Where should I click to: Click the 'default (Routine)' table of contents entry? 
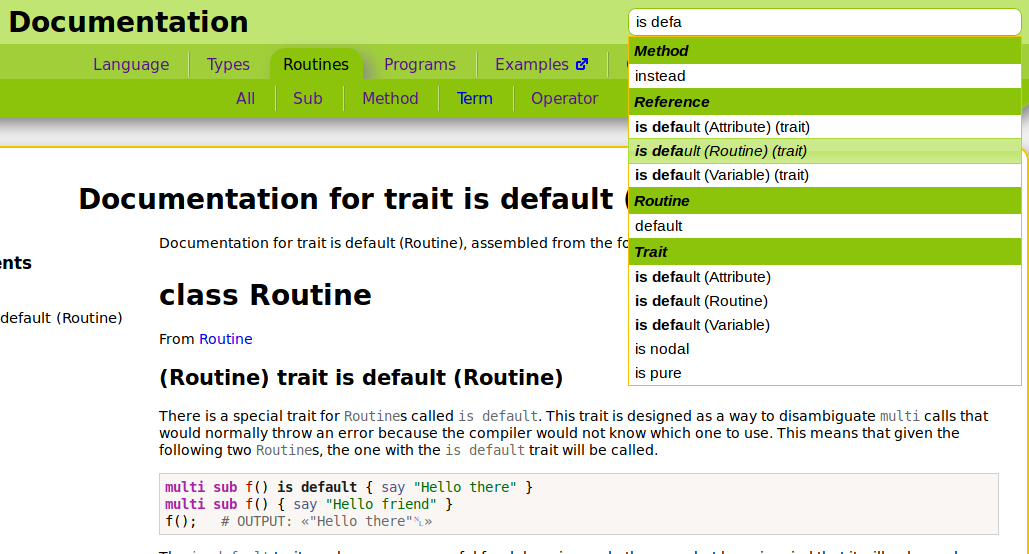click(x=61, y=318)
